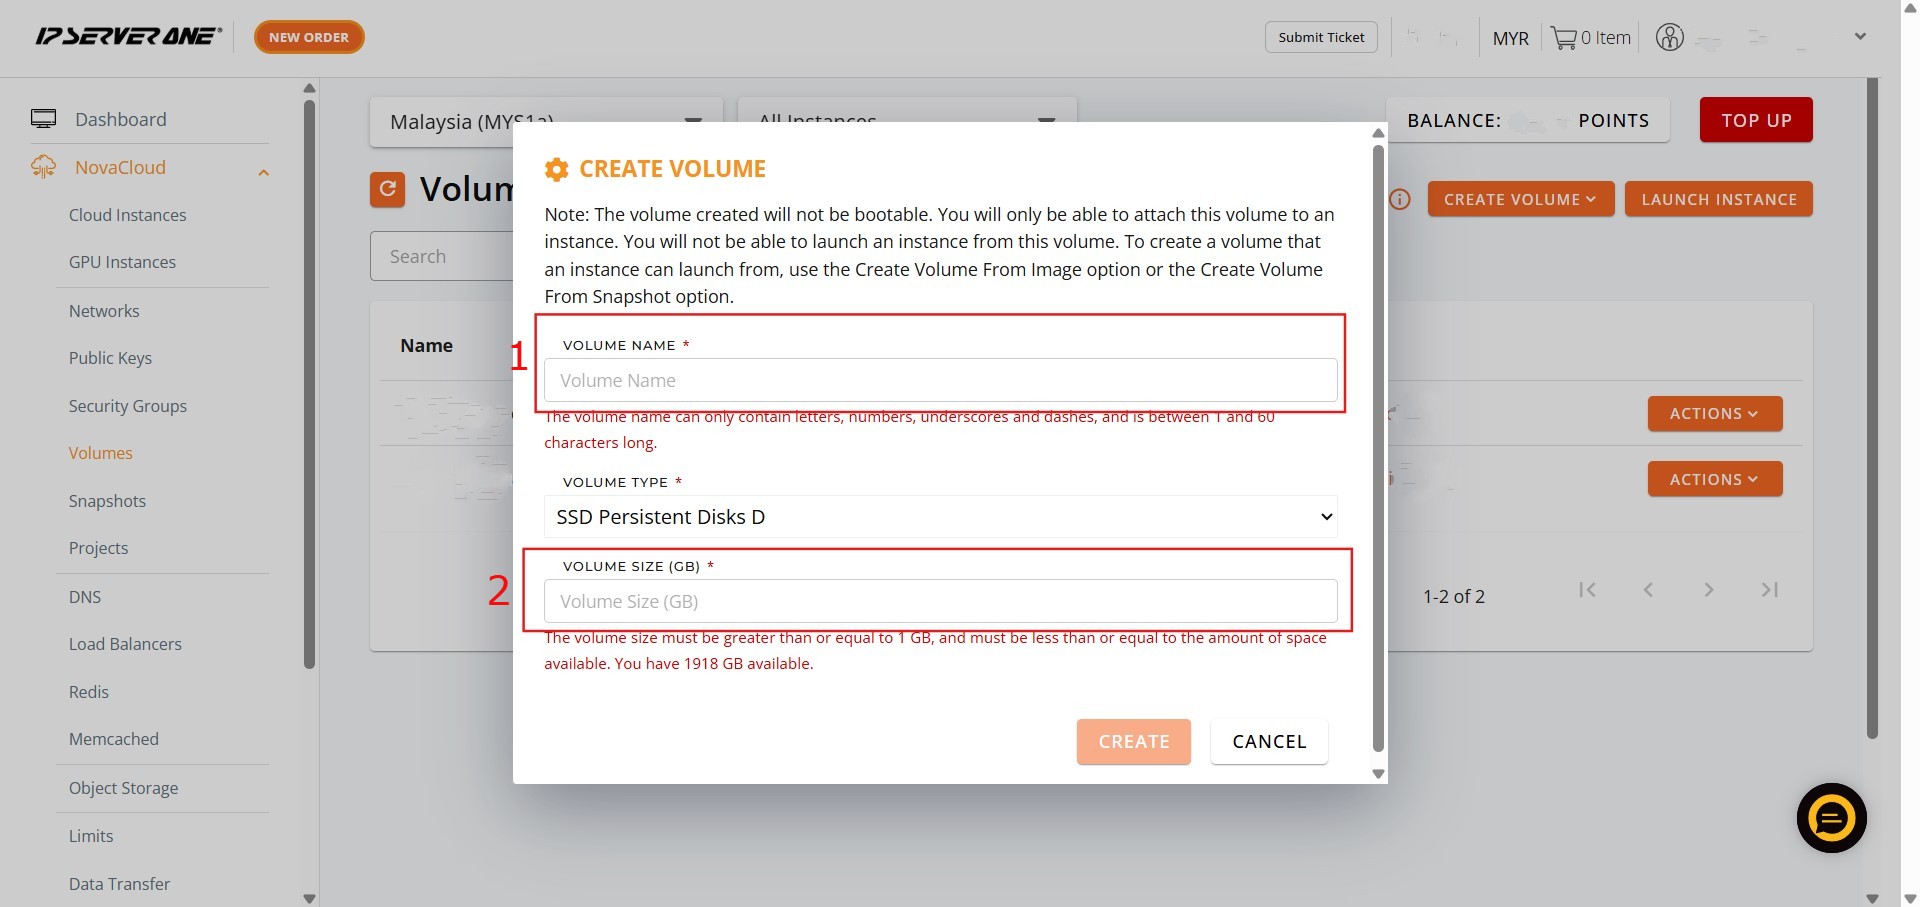Expand the Create Volume dropdown button
The width and height of the screenshot is (1920, 907).
[x=1520, y=199]
